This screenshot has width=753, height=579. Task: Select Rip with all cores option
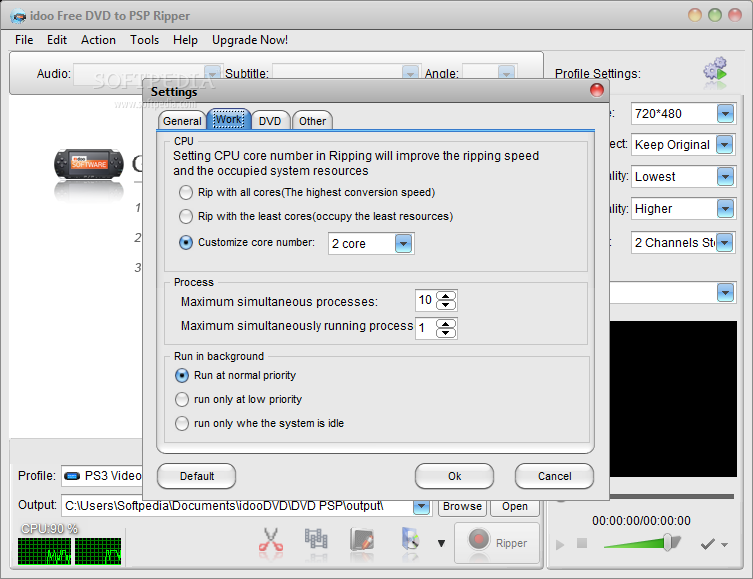186,193
